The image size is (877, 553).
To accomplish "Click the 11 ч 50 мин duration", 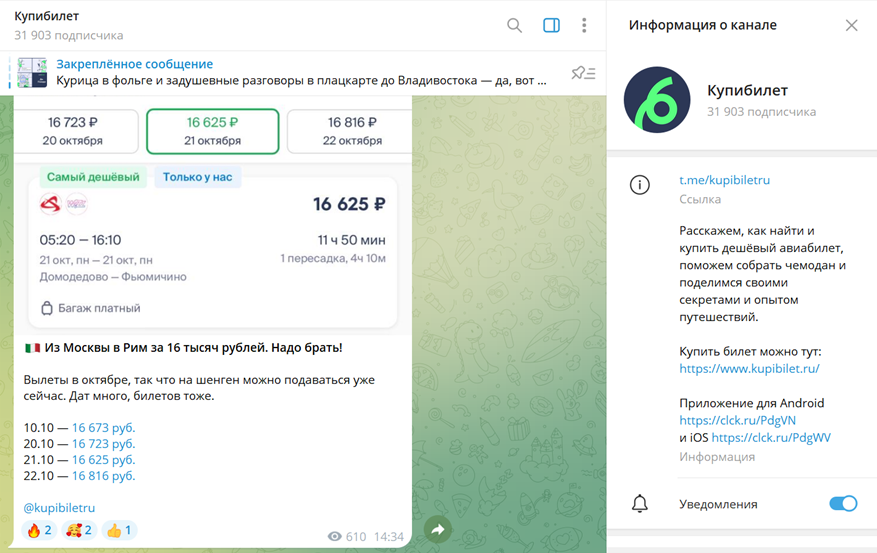I will point(351,240).
